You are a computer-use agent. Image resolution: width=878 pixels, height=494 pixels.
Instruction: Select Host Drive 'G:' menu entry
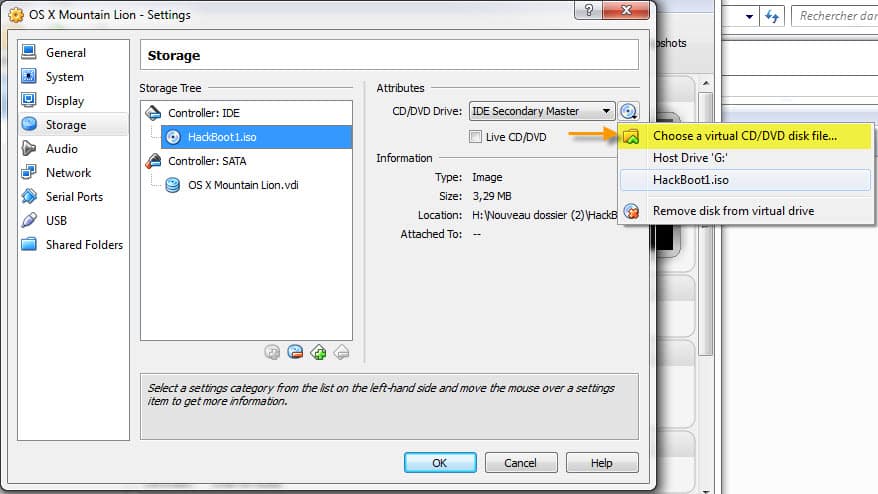(745, 158)
